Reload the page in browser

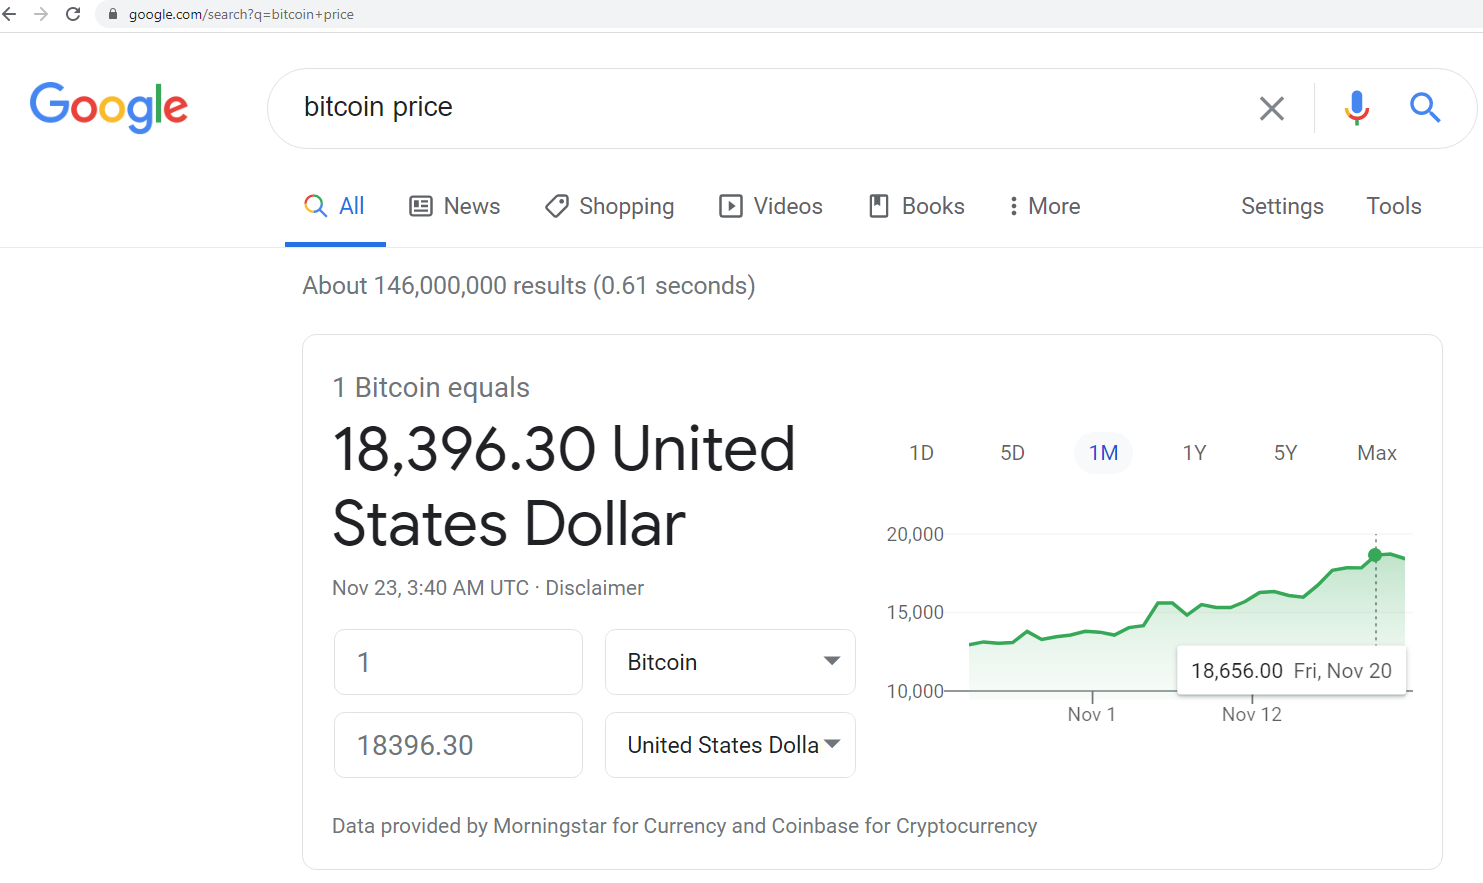pos(73,14)
